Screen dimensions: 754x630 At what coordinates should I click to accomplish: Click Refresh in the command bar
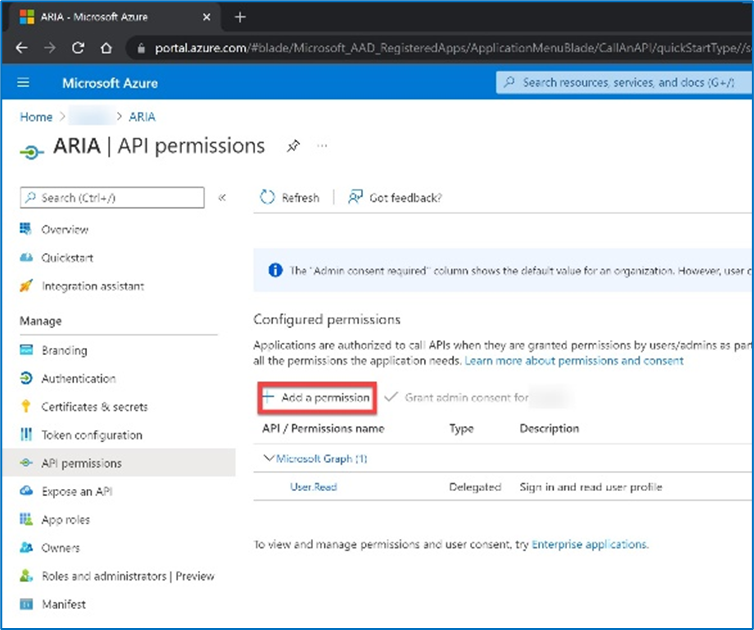(x=289, y=197)
